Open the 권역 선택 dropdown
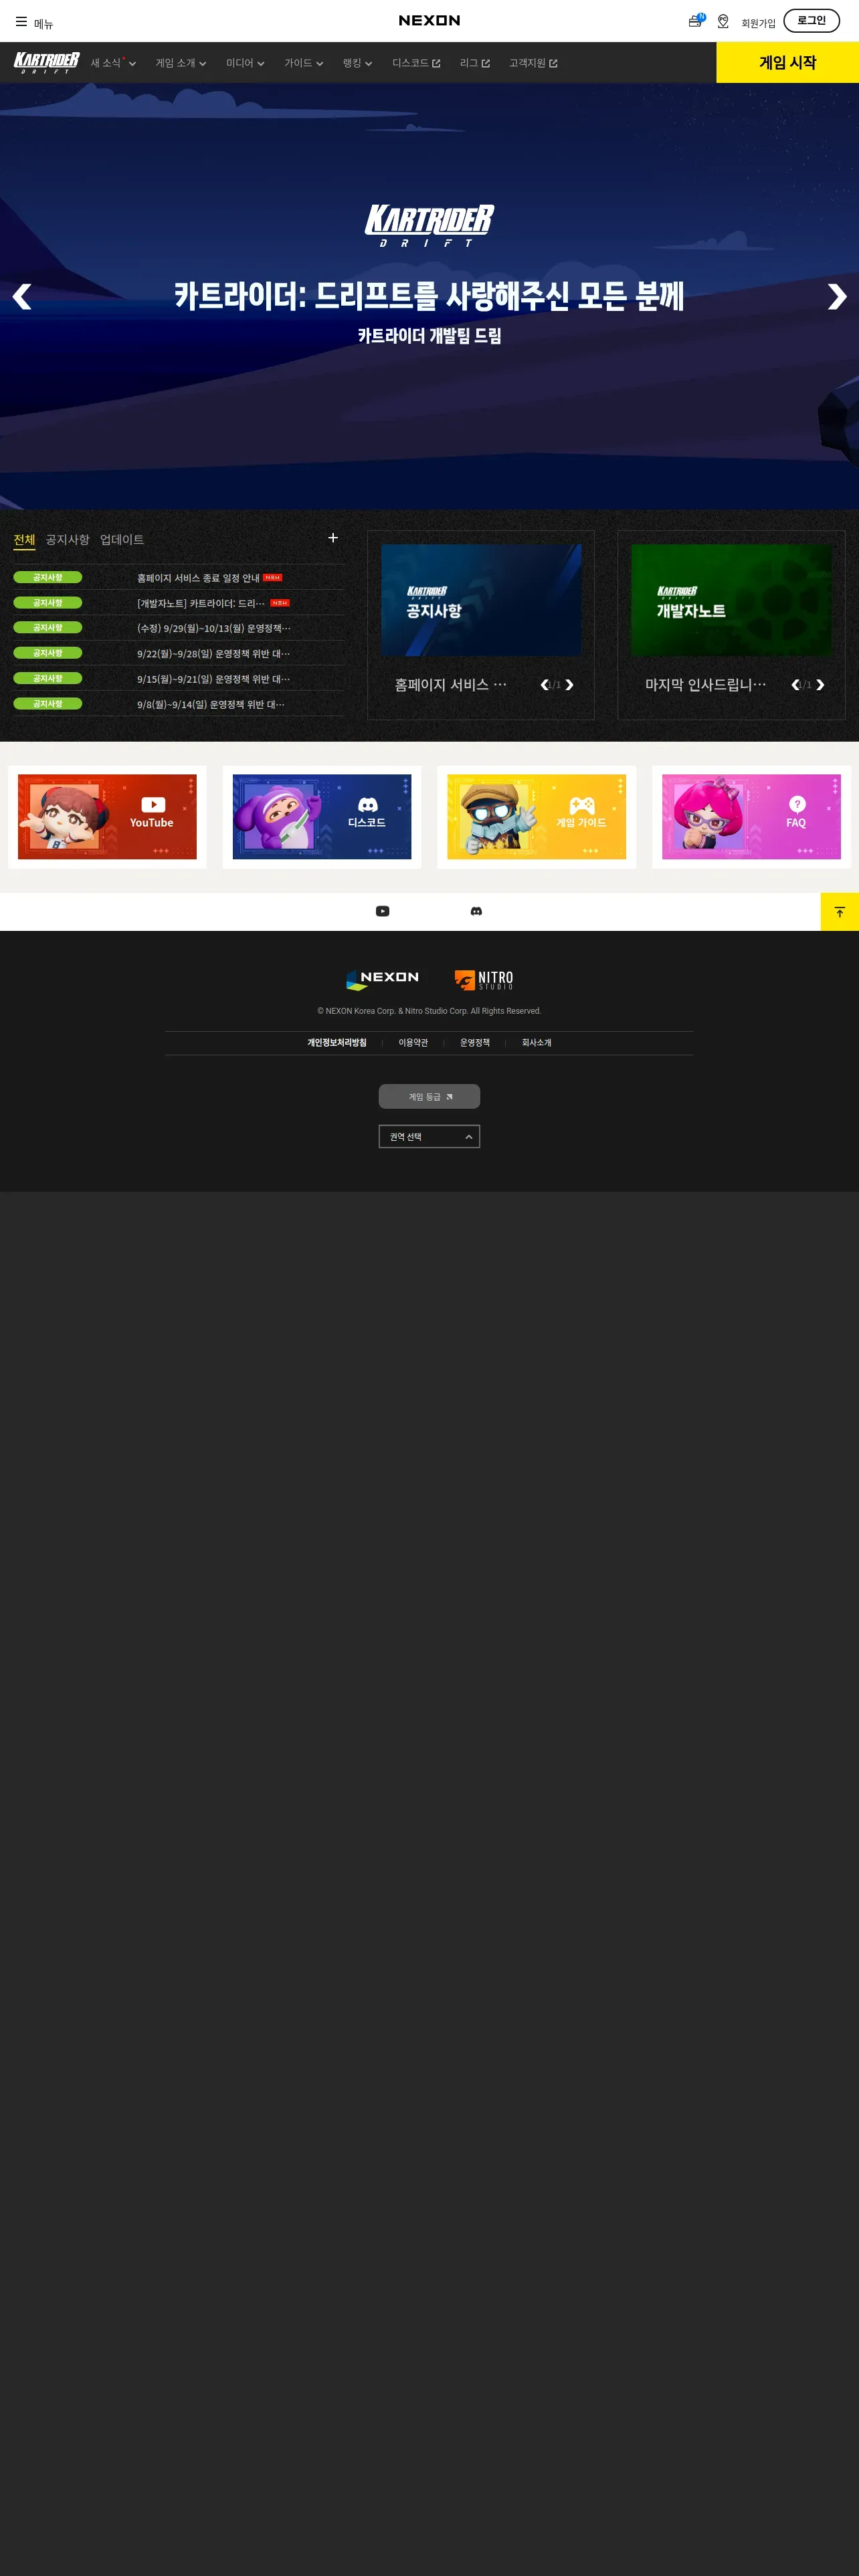This screenshot has height=2576, width=859. pyautogui.click(x=429, y=1137)
